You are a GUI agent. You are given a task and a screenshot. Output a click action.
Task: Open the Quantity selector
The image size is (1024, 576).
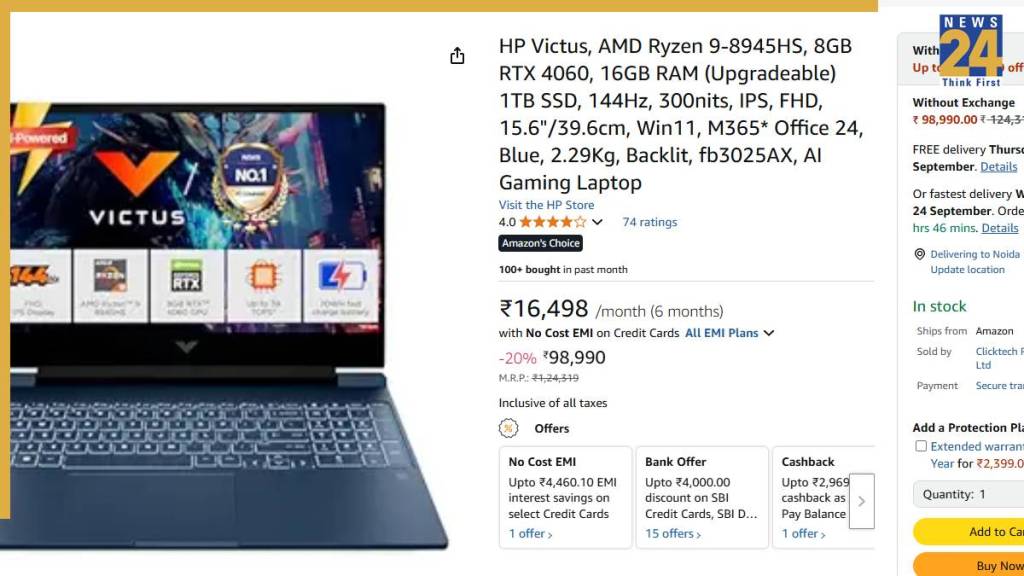968,494
